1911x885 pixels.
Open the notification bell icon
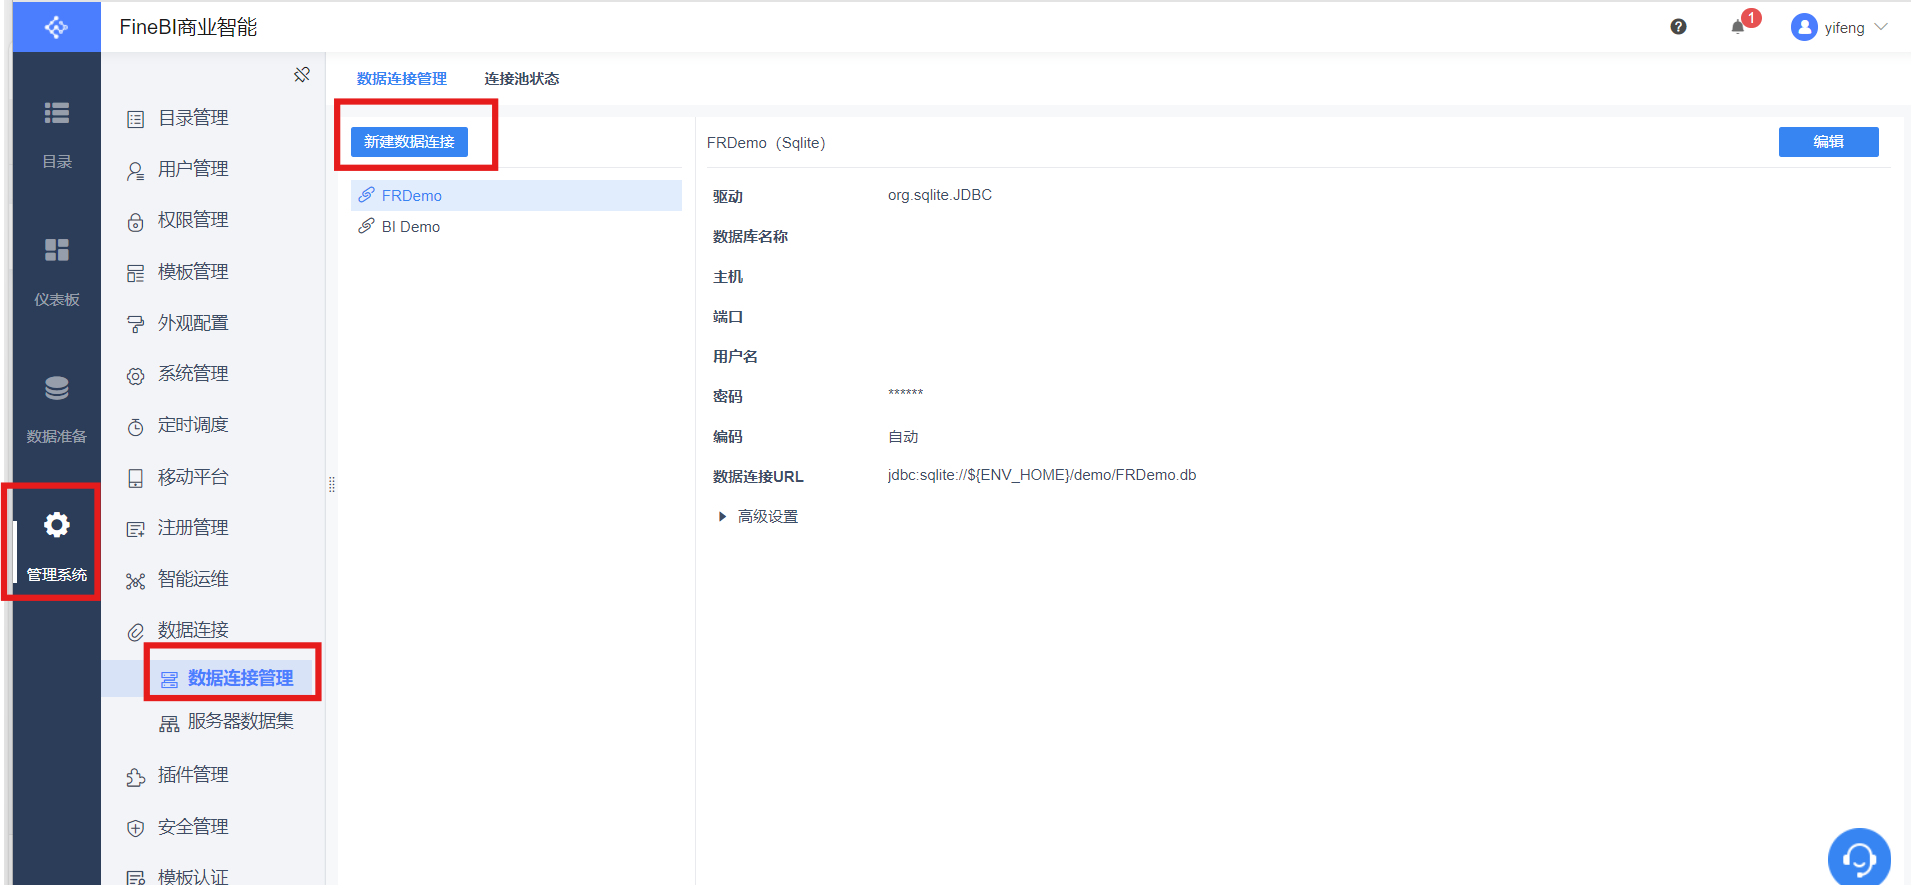click(x=1738, y=27)
